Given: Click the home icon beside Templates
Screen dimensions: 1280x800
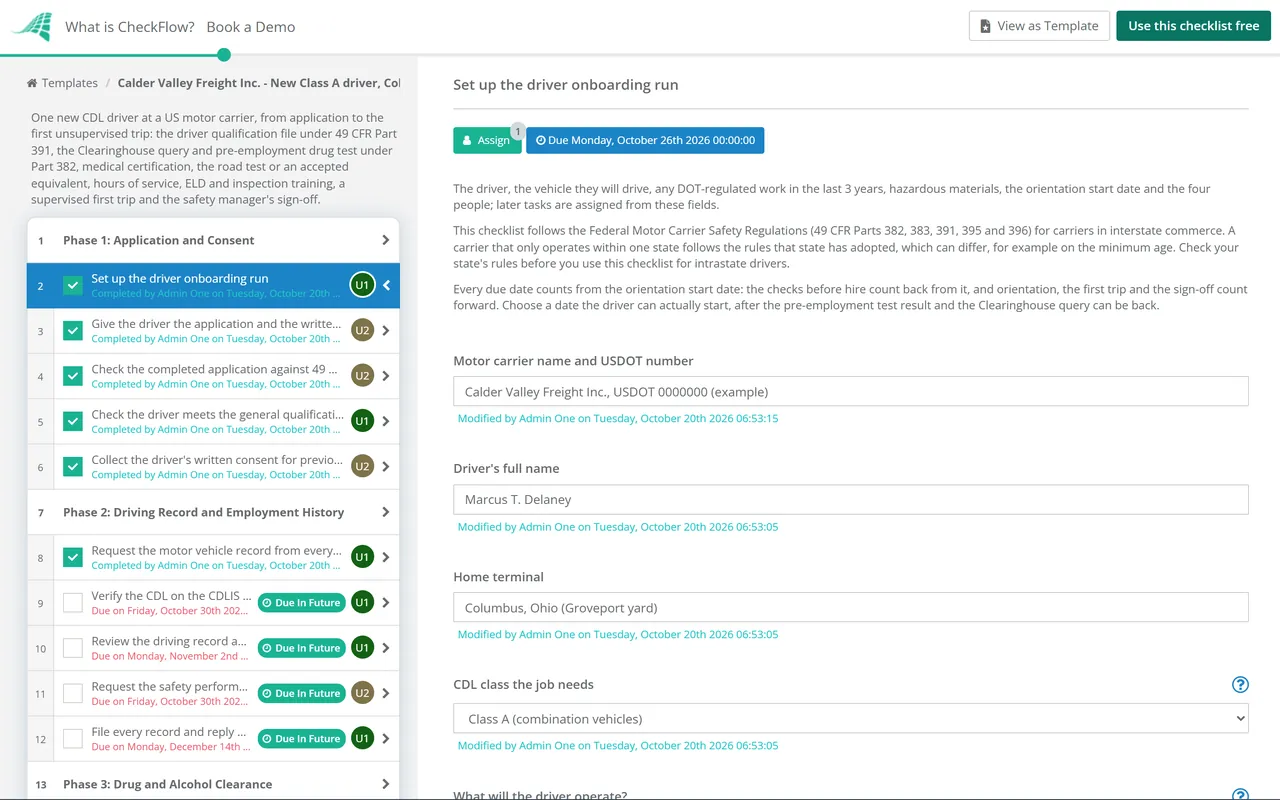Looking at the screenshot, I should pos(32,83).
